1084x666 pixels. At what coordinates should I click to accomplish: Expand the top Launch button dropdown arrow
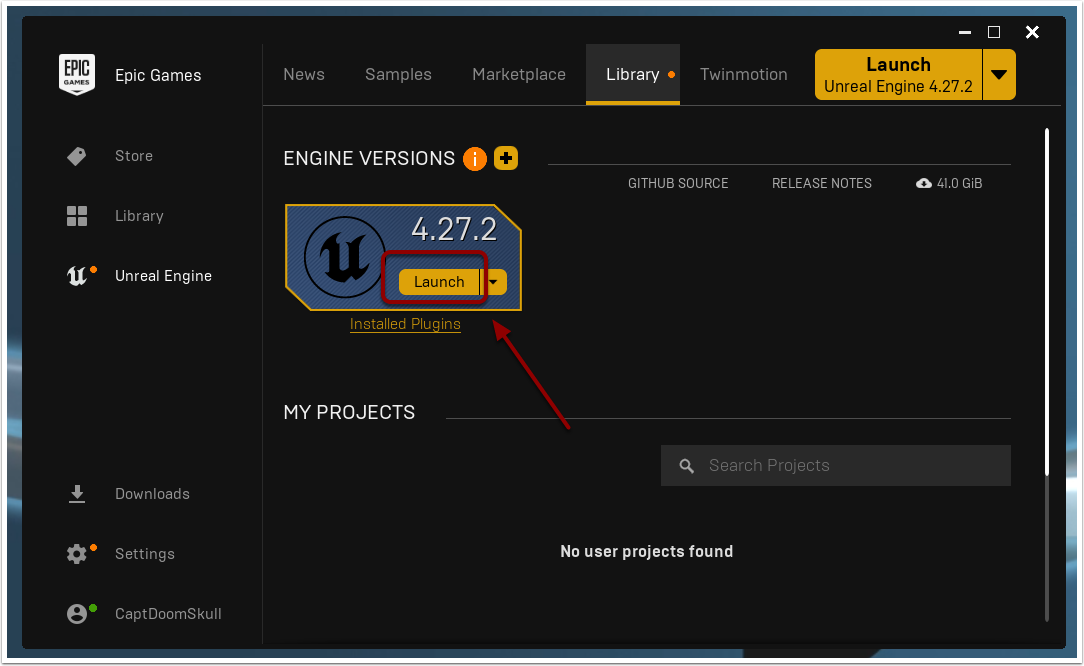999,75
